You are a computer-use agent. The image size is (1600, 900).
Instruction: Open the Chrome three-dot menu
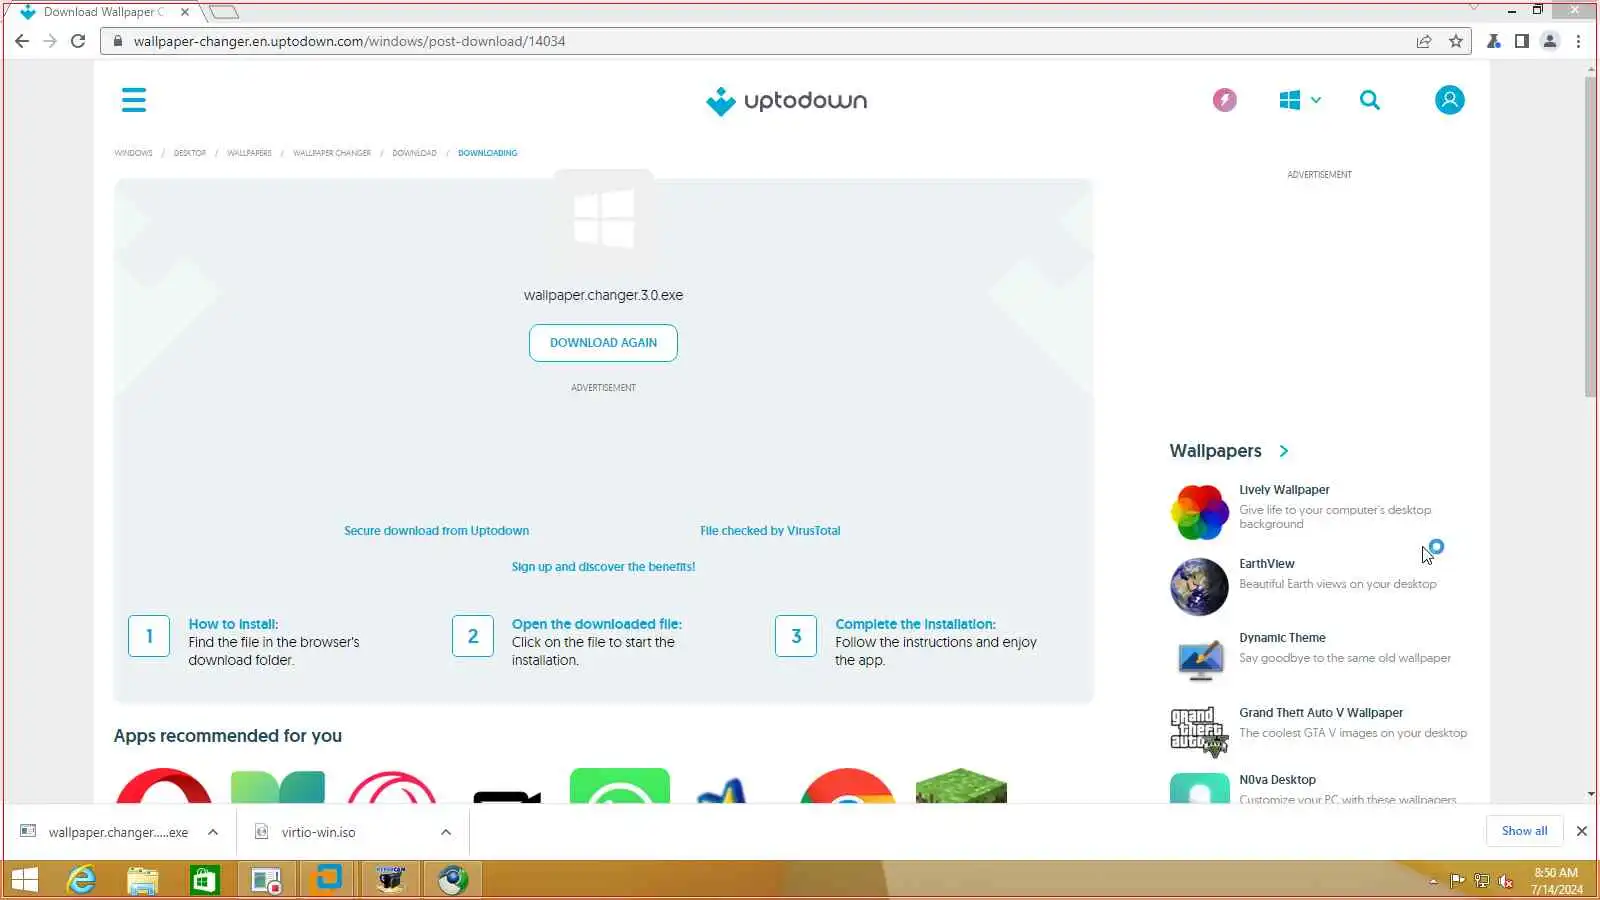[1578, 41]
